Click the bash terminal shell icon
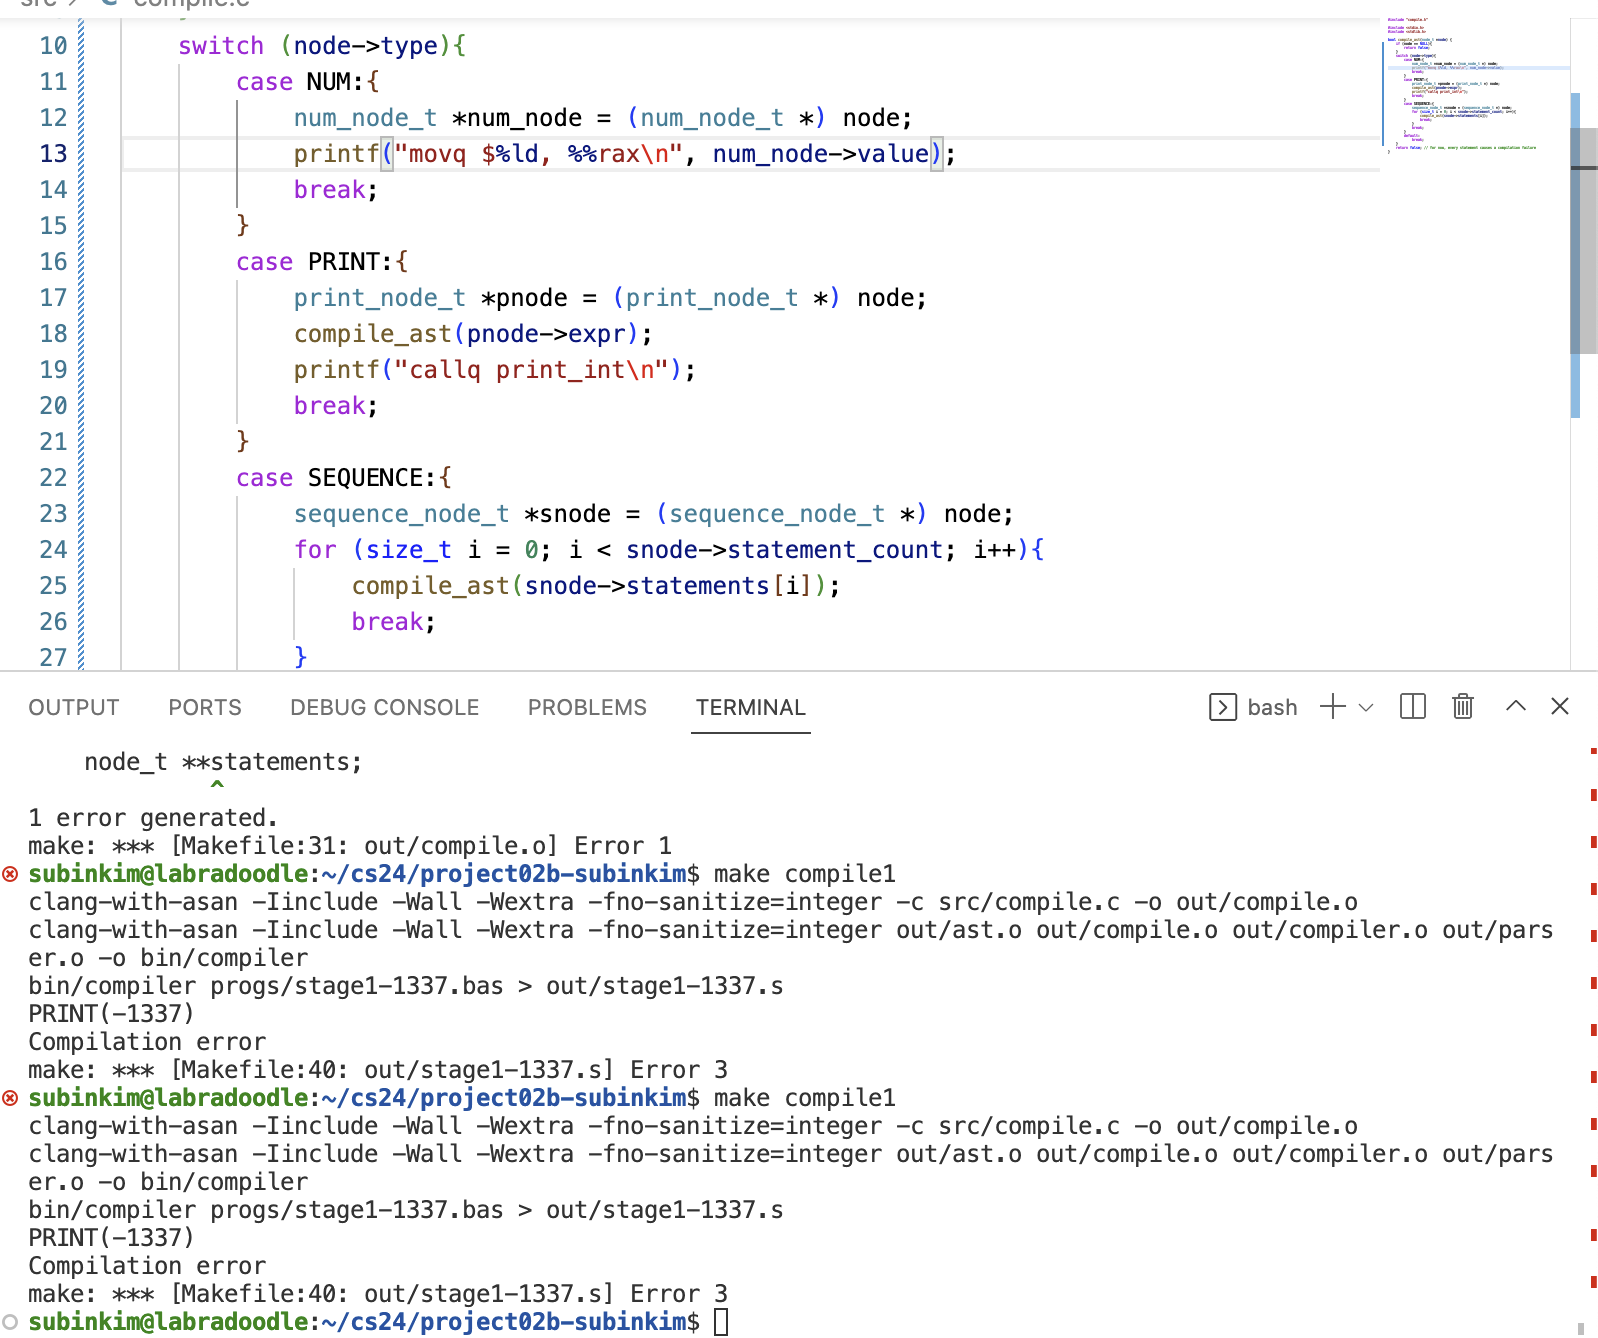The image size is (1598, 1338). (x=1223, y=707)
